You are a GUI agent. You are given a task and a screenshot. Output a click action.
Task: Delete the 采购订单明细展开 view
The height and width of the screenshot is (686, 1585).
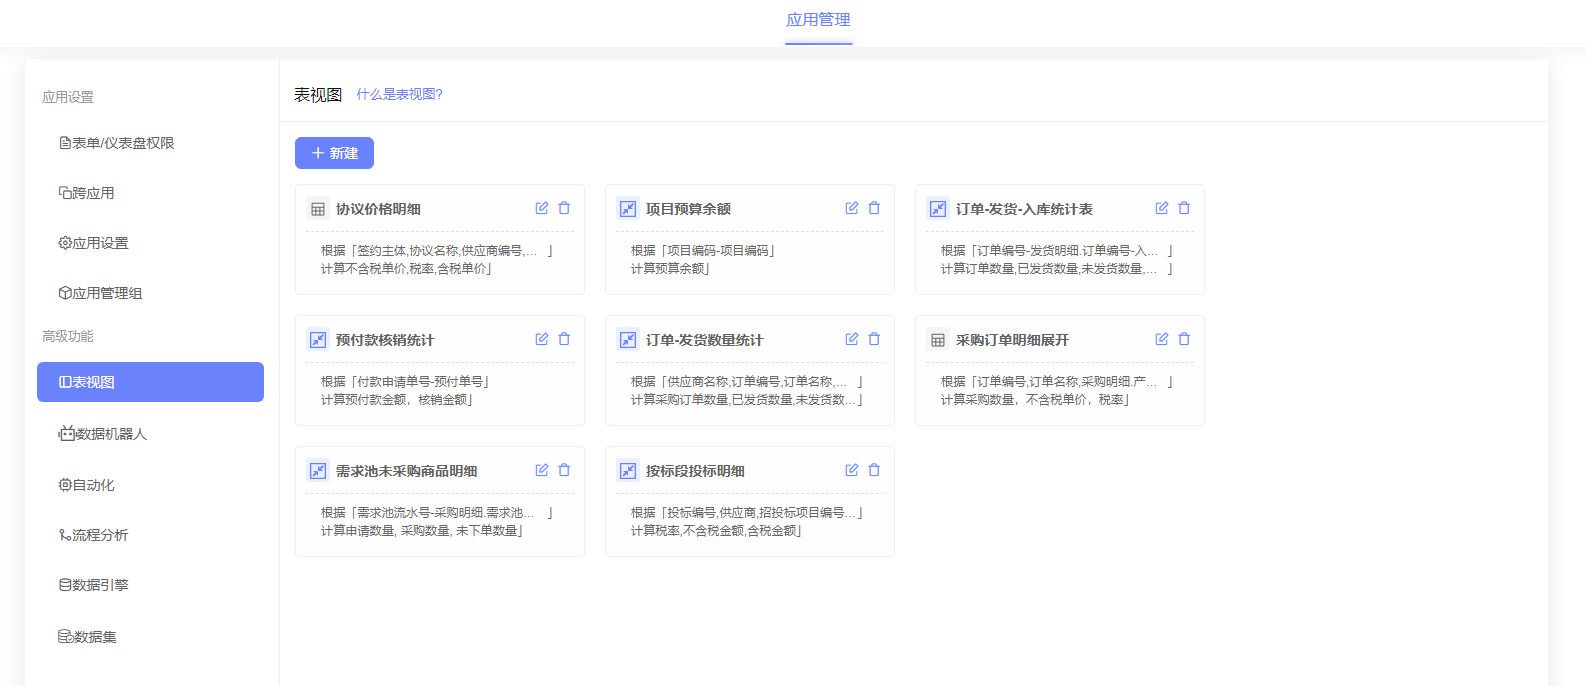[1184, 339]
